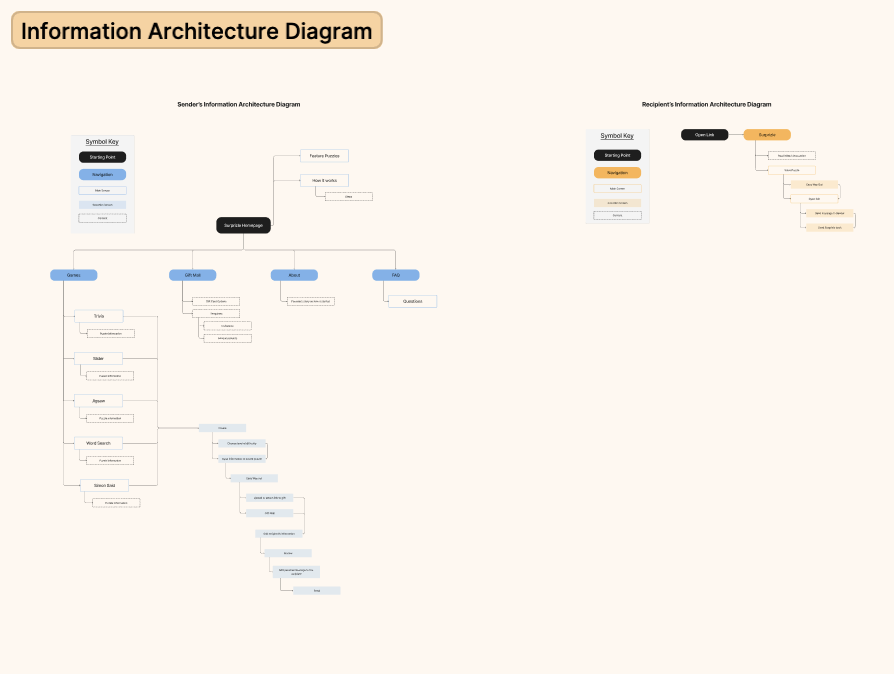894x674 pixels.
Task: Click the blue FAQ navigation node
Action: click(x=396, y=275)
